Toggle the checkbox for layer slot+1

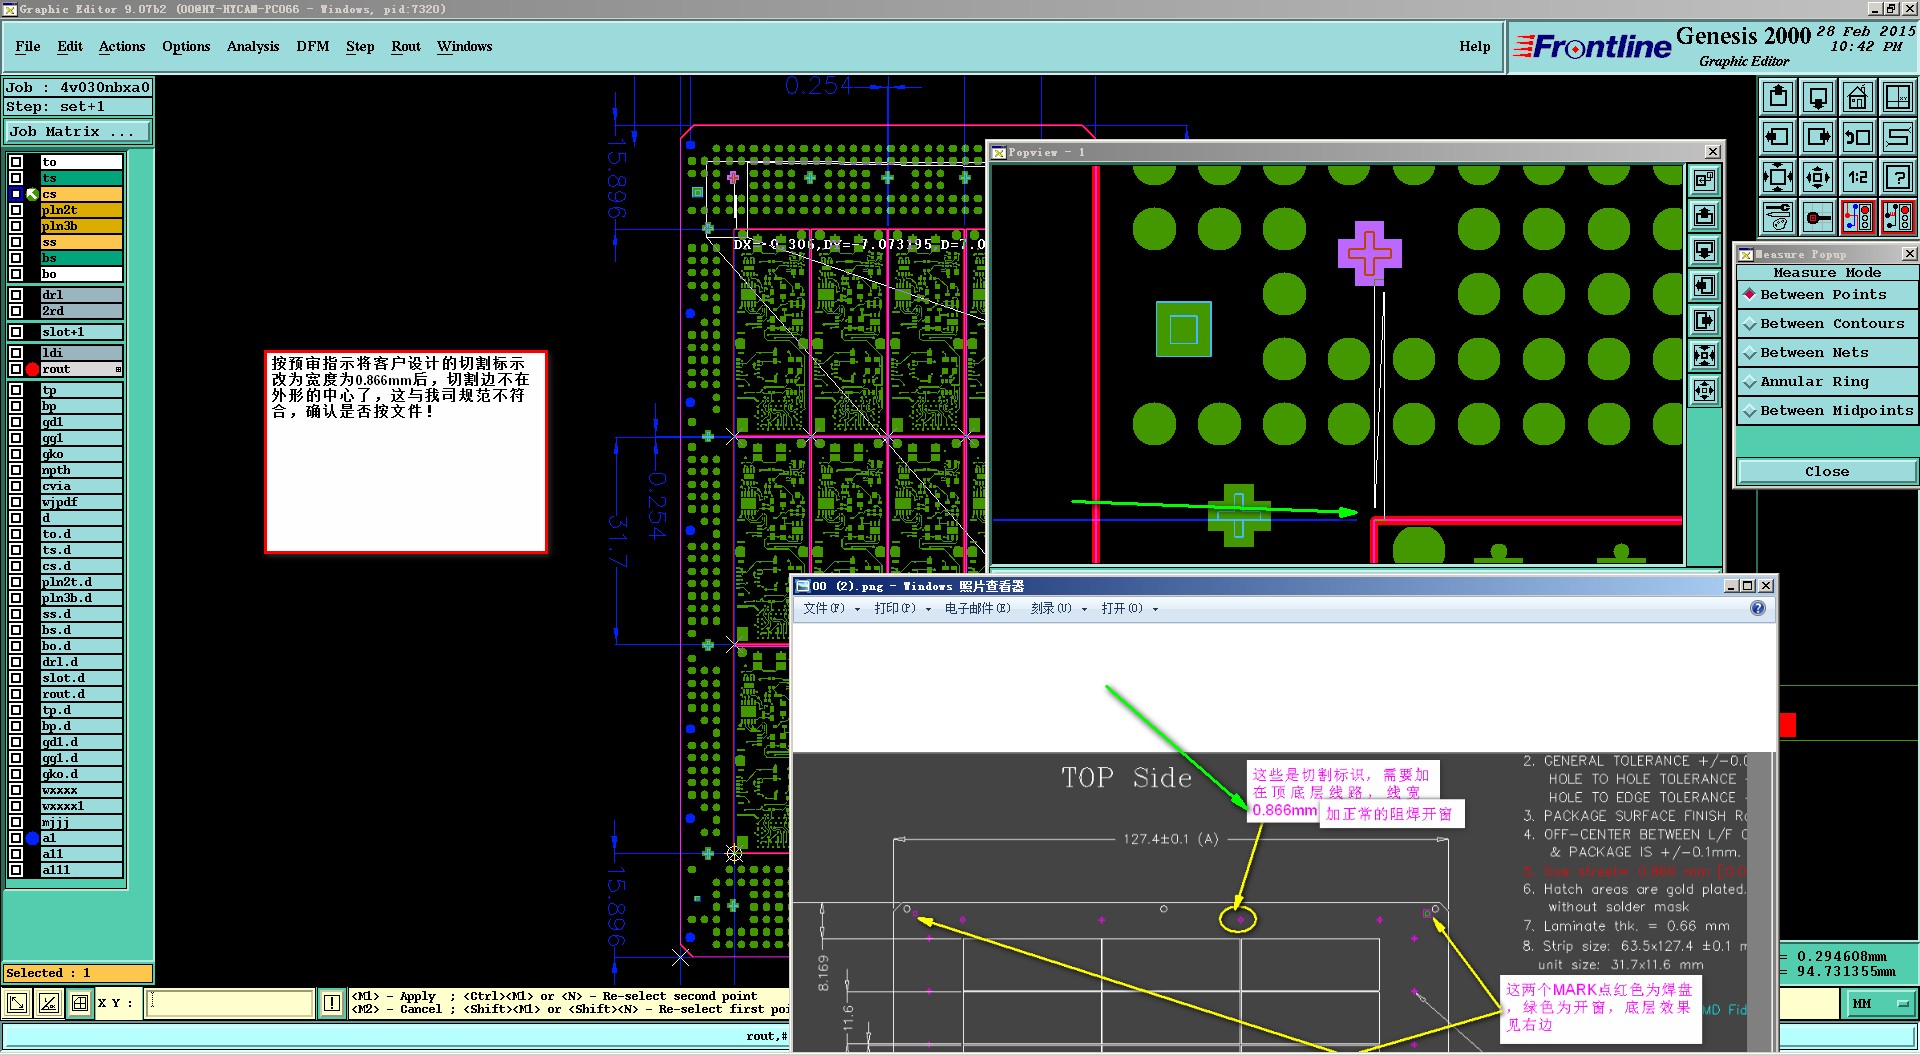tap(16, 332)
